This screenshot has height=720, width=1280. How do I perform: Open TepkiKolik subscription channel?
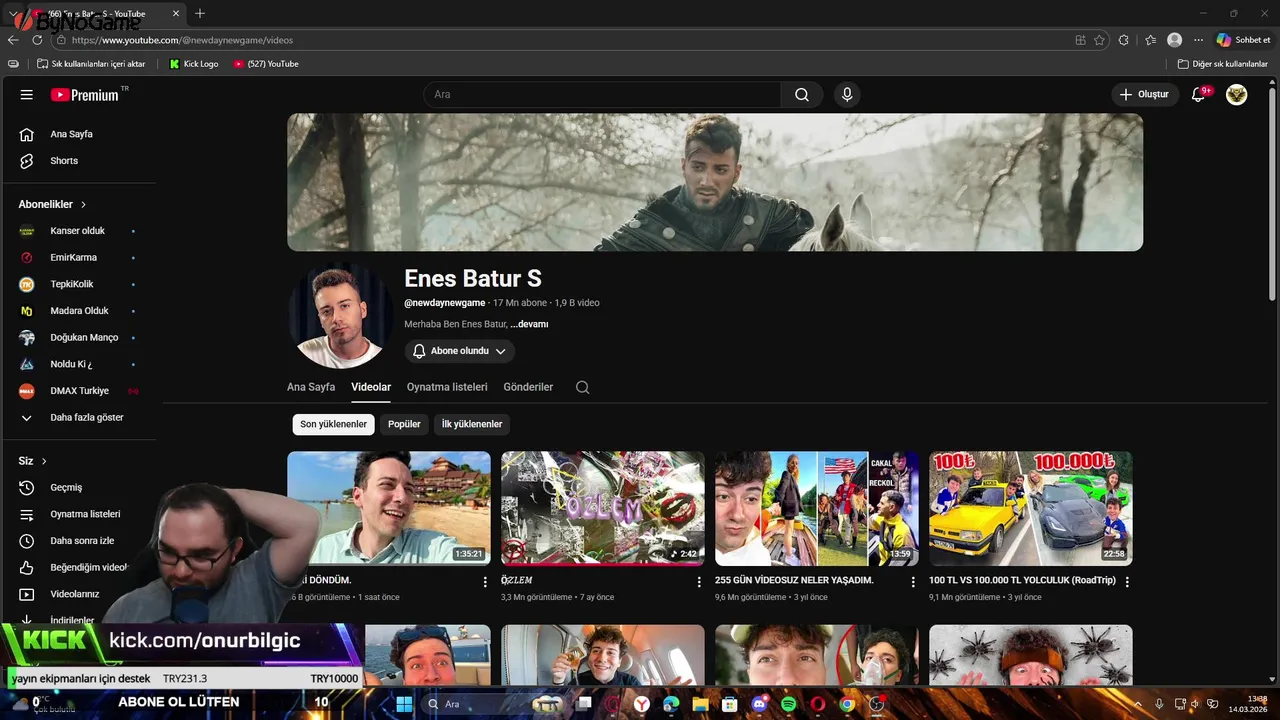[x=71, y=284]
